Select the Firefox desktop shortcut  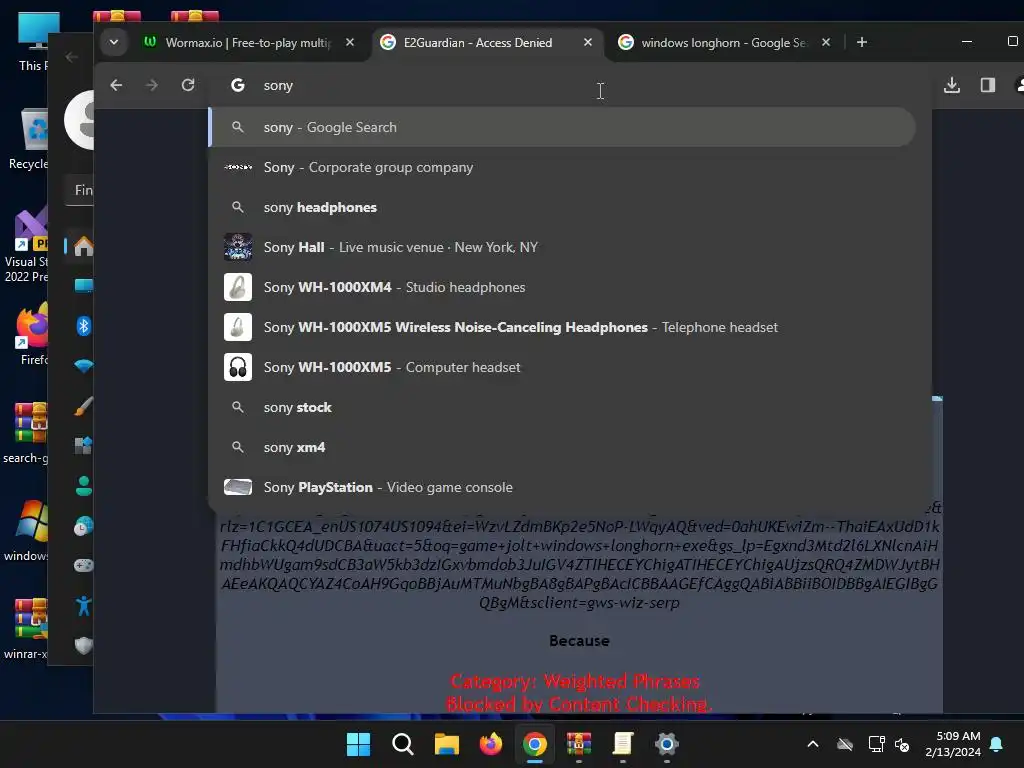tap(31, 334)
